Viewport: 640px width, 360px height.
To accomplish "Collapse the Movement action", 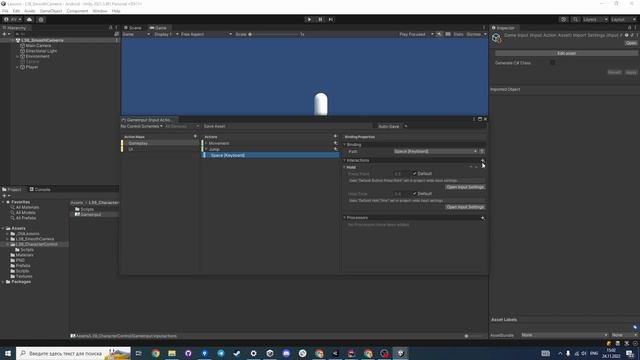I will point(206,143).
